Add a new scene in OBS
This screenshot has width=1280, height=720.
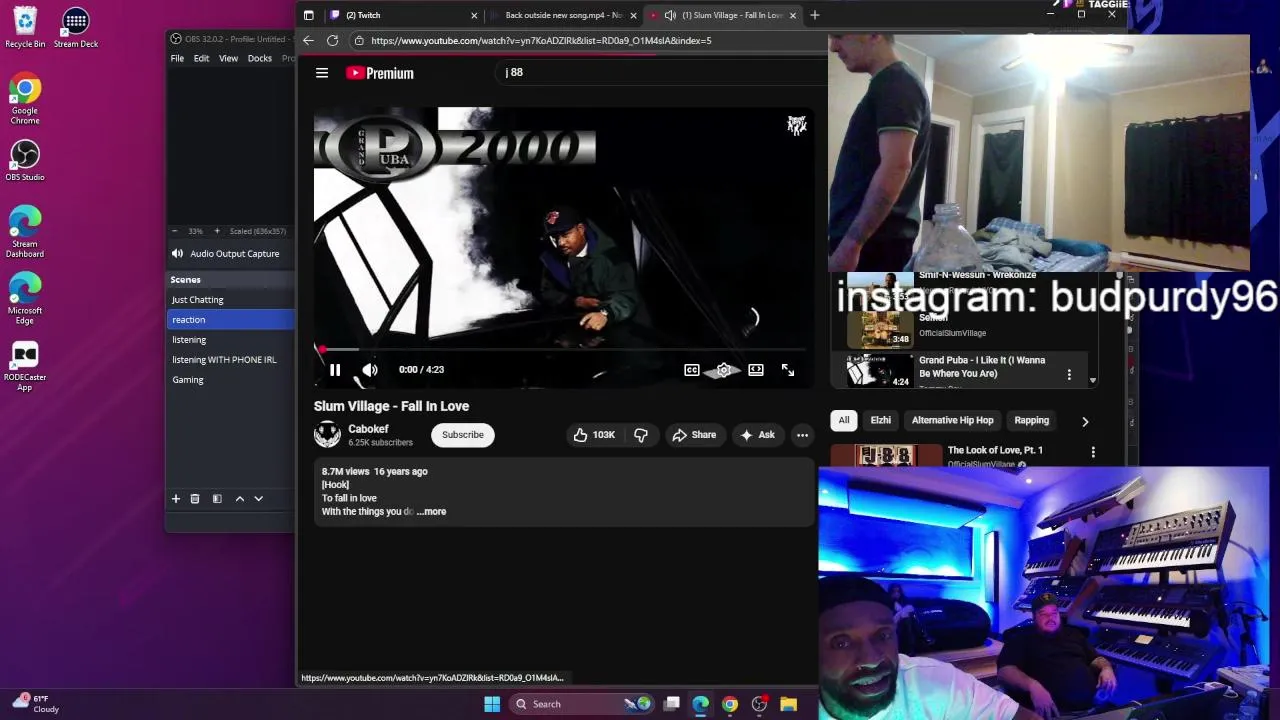point(176,499)
